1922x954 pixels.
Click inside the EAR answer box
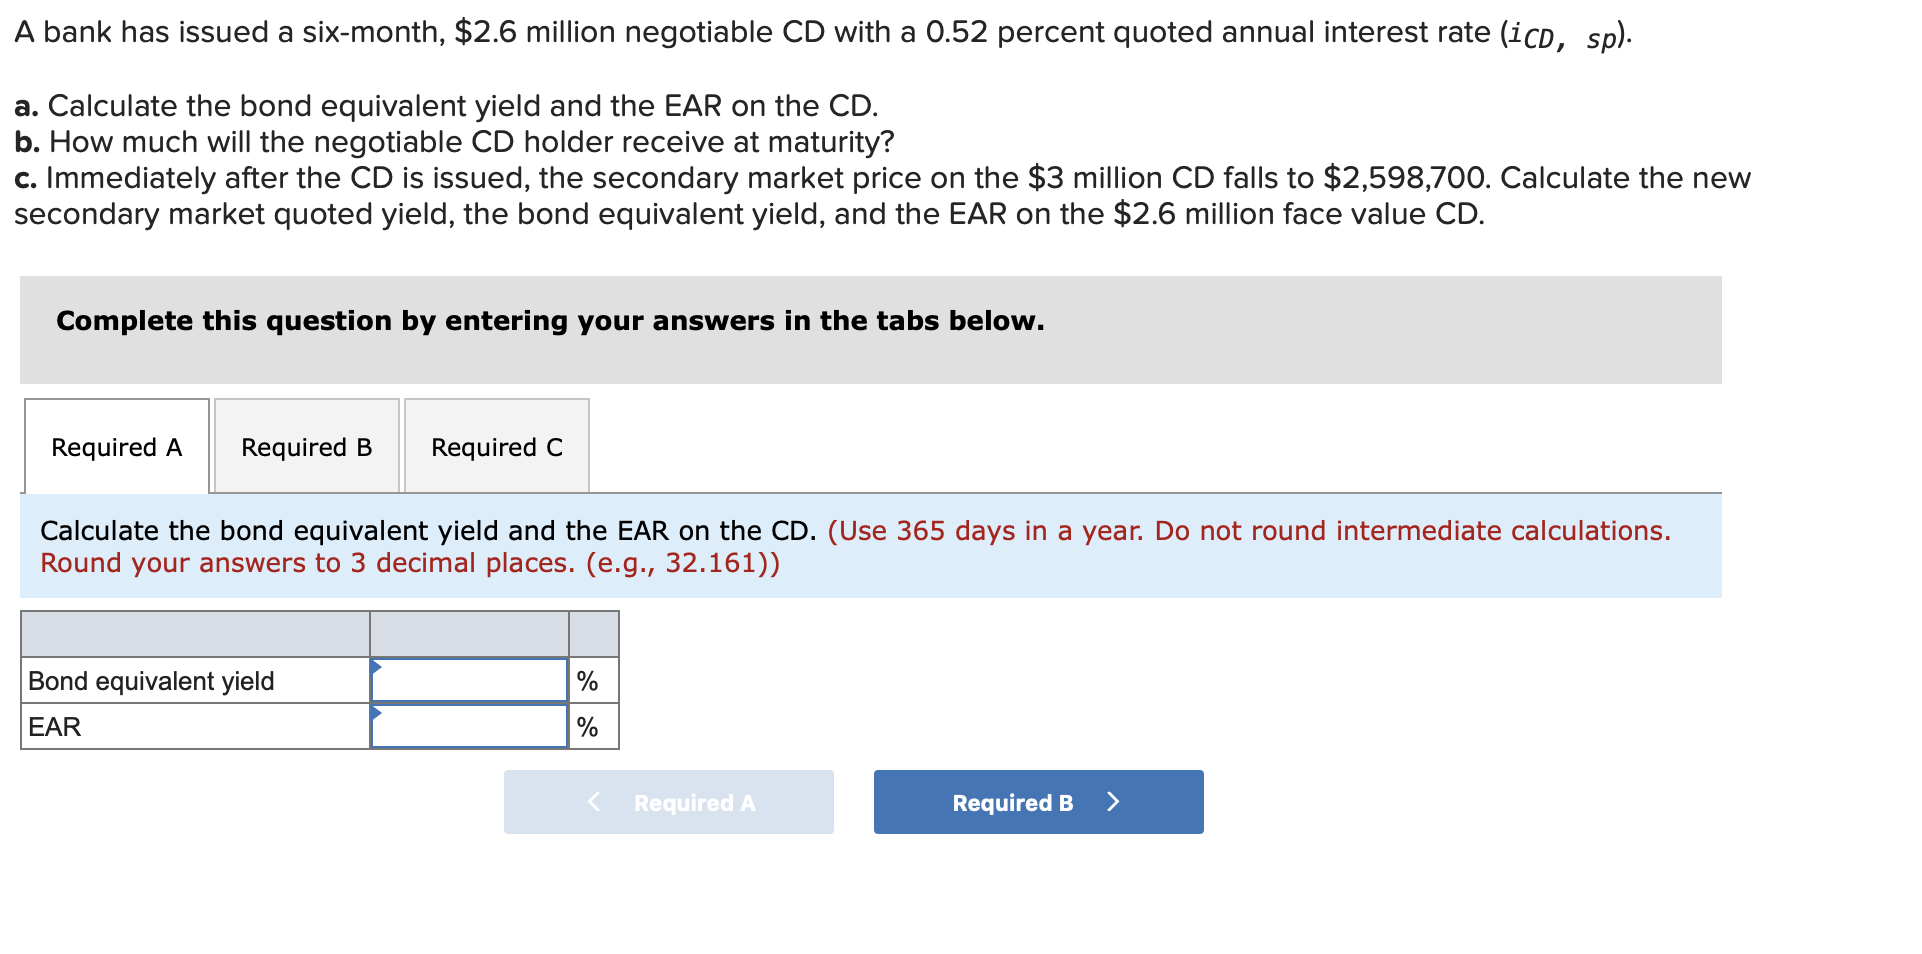pyautogui.click(x=470, y=726)
